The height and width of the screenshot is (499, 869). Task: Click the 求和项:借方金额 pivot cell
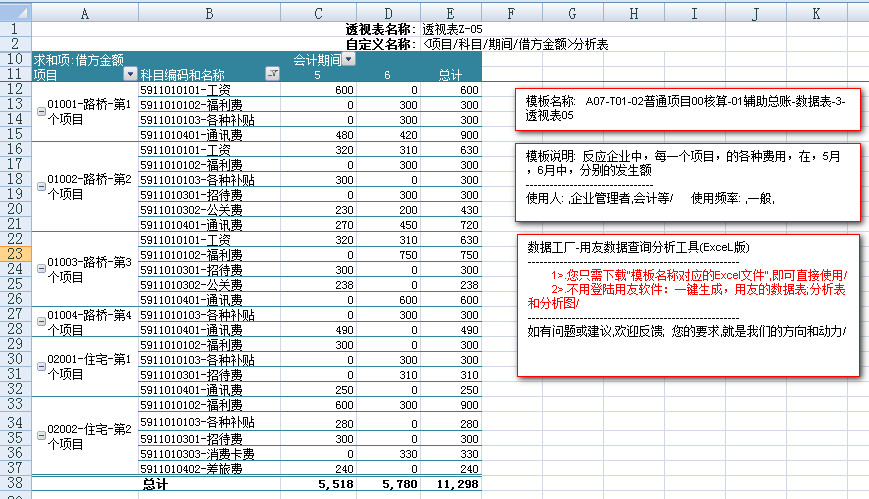point(80,60)
